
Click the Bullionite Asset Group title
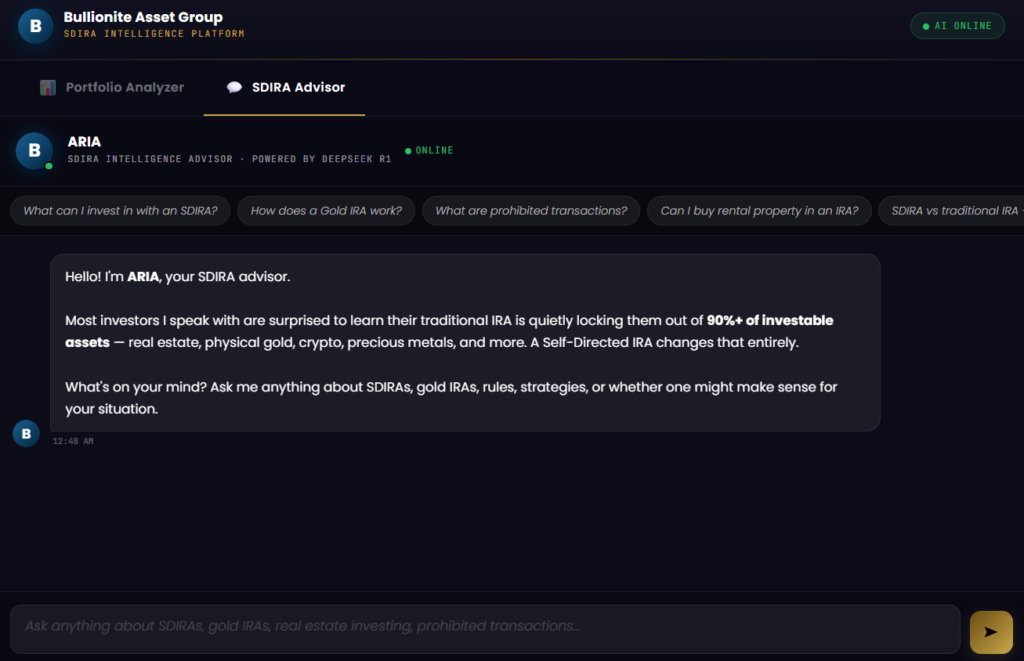pos(143,17)
